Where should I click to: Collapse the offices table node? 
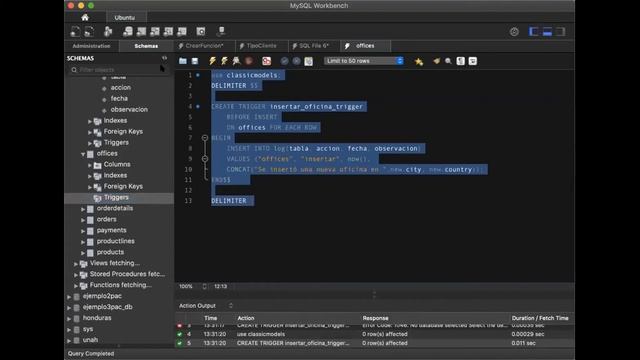83,154
